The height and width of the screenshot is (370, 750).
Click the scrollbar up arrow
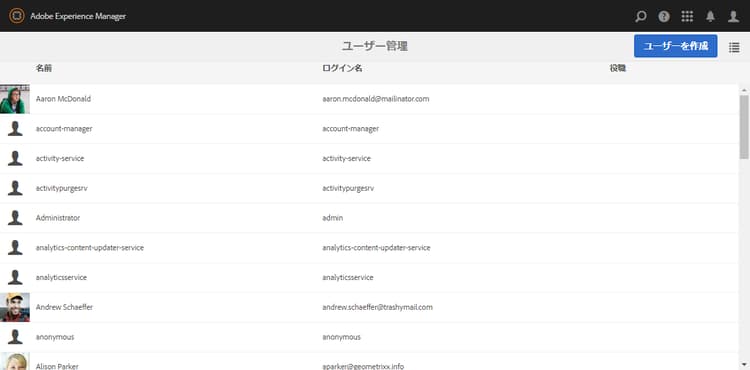744,89
